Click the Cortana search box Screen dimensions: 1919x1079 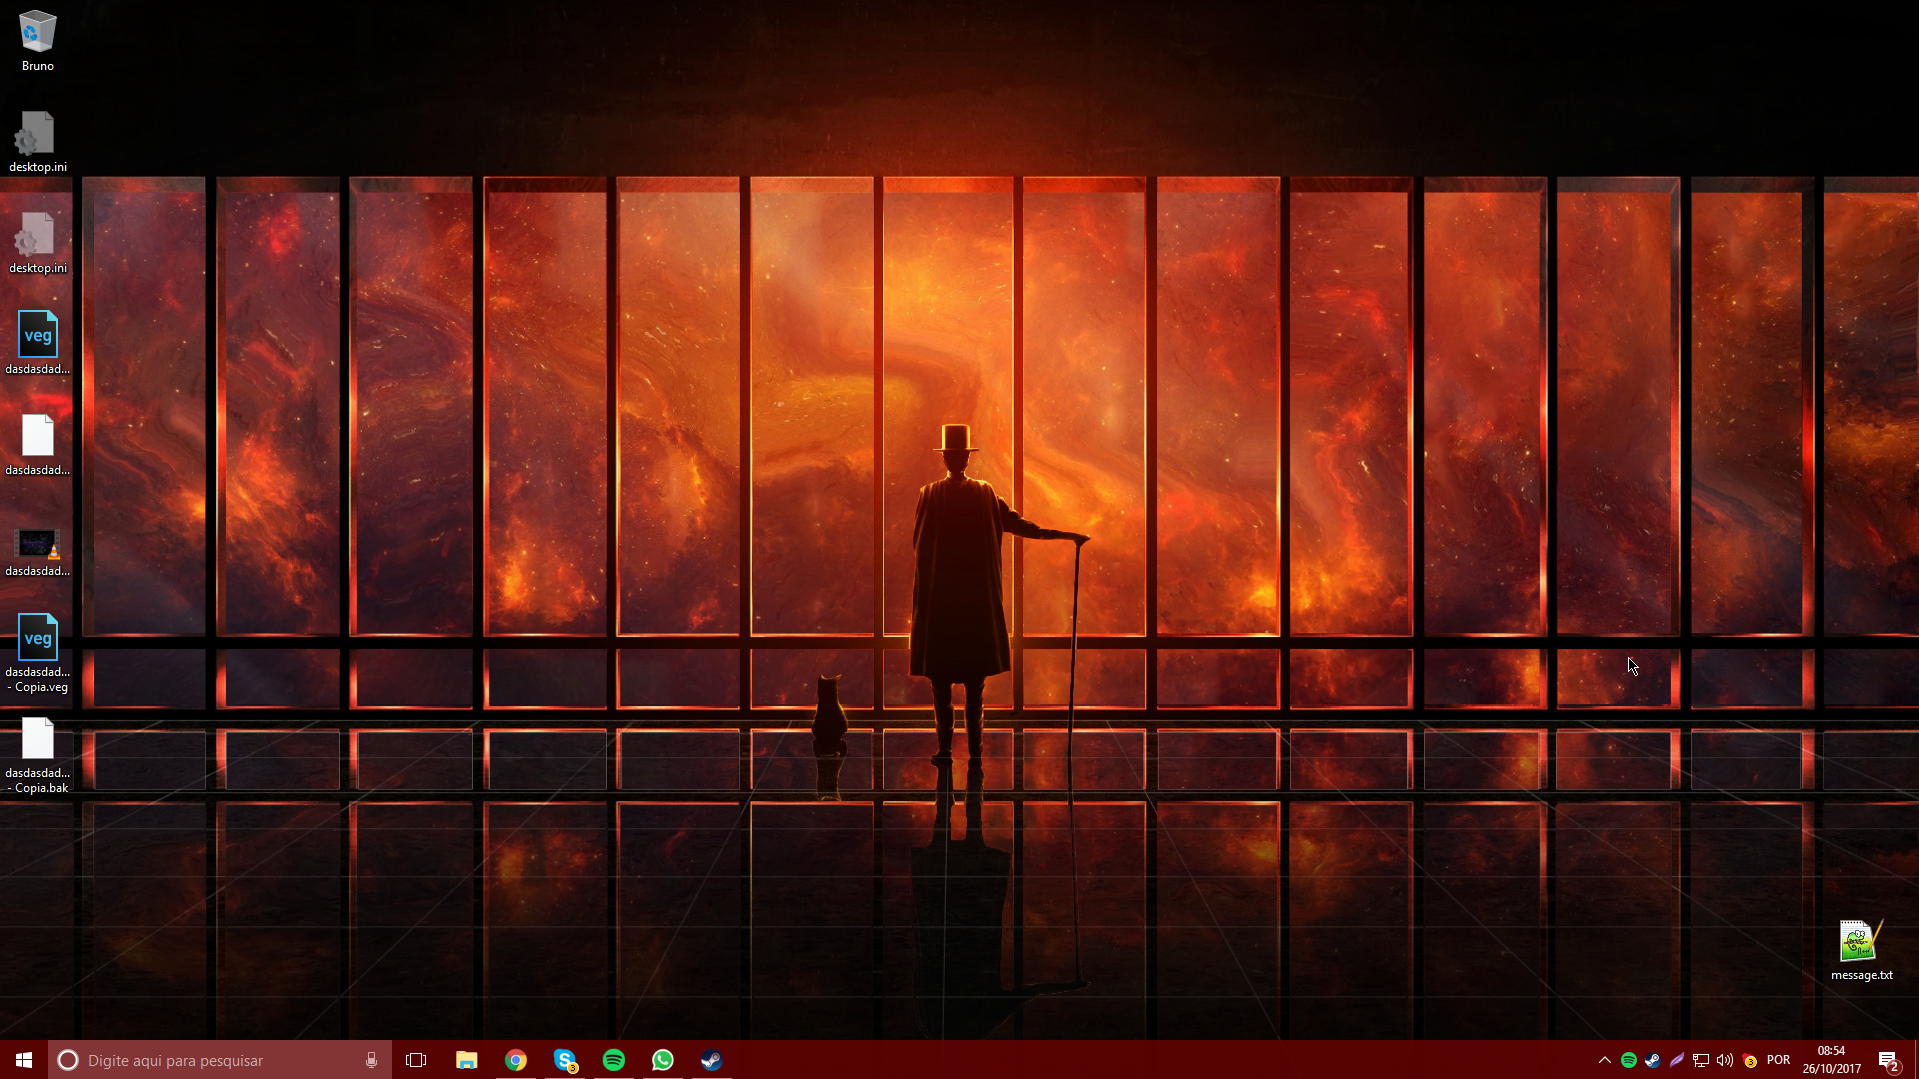coord(220,1060)
